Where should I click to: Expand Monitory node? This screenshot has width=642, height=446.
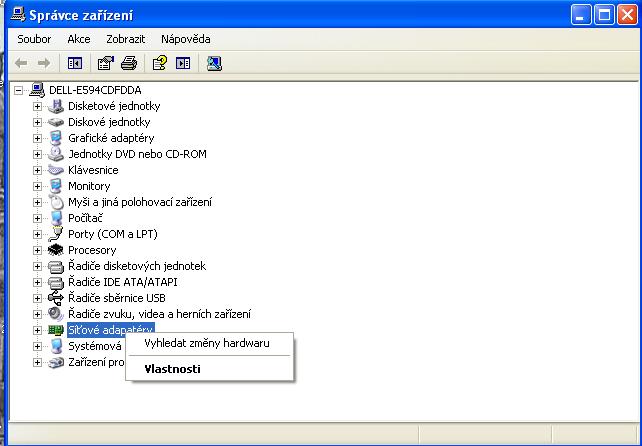pyautogui.click(x=37, y=186)
